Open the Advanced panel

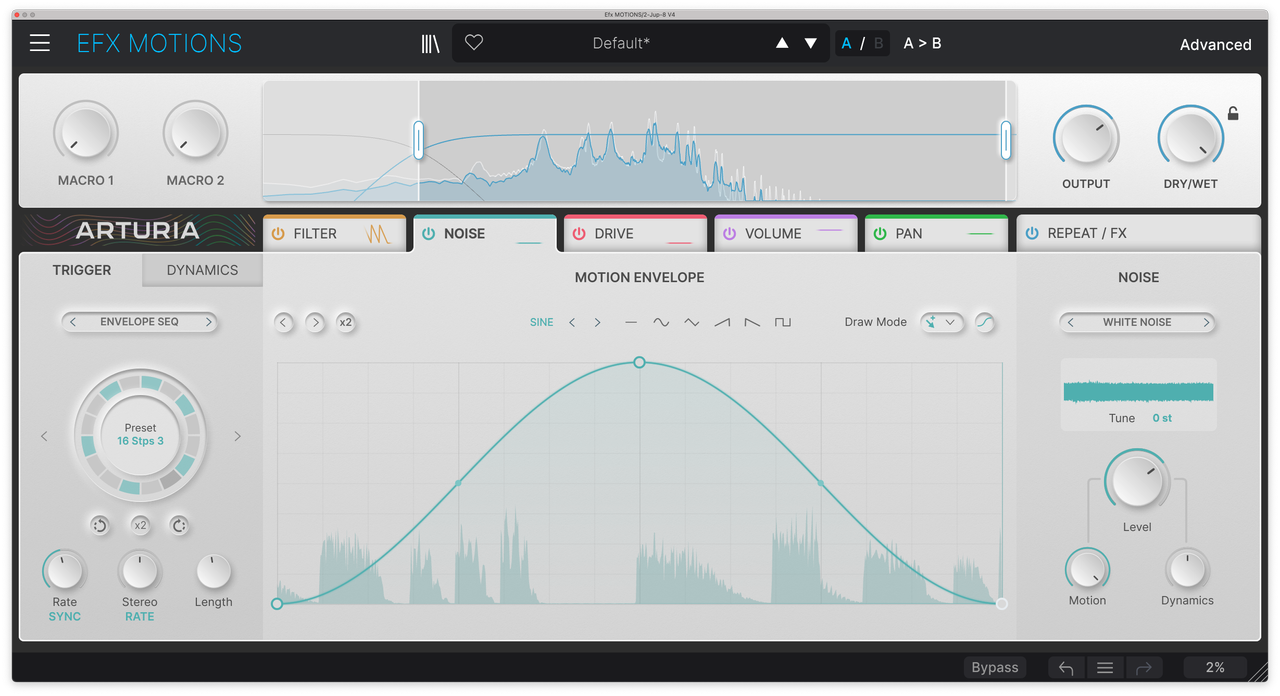(1215, 44)
